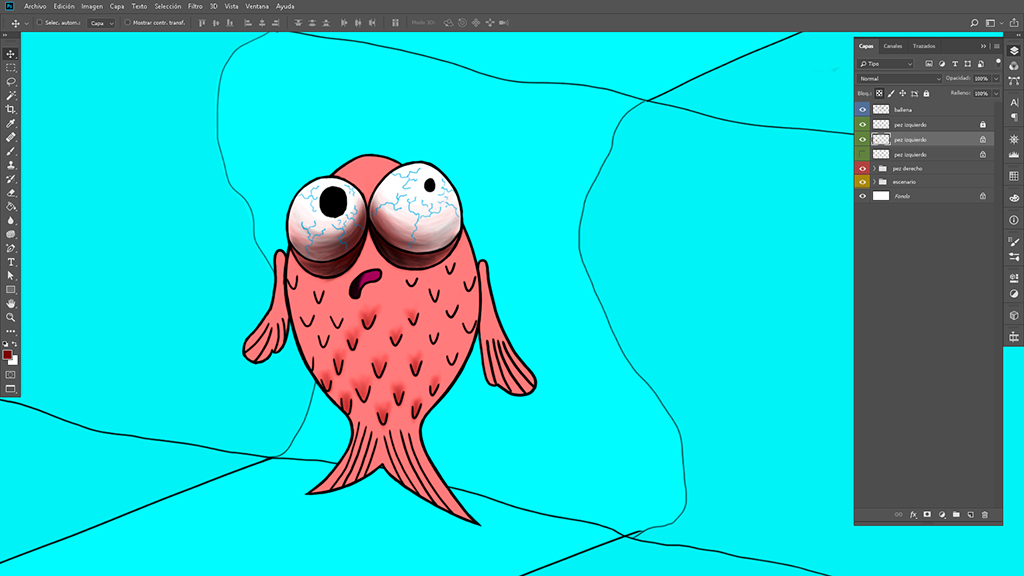This screenshot has height=576, width=1024.
Task: Enable the Selec. autom. checkbox
Action: pyautogui.click(x=39, y=22)
